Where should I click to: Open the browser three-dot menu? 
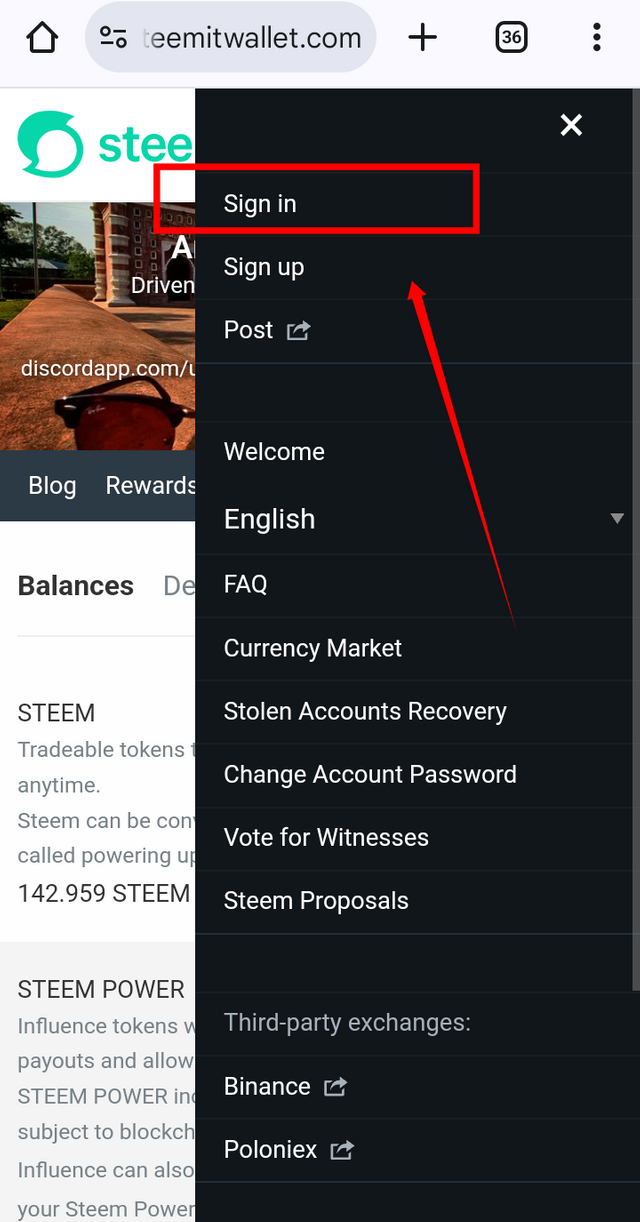tap(597, 39)
